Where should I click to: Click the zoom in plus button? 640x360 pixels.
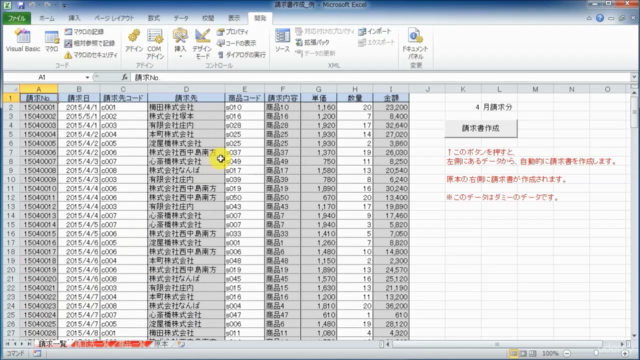tap(625, 353)
